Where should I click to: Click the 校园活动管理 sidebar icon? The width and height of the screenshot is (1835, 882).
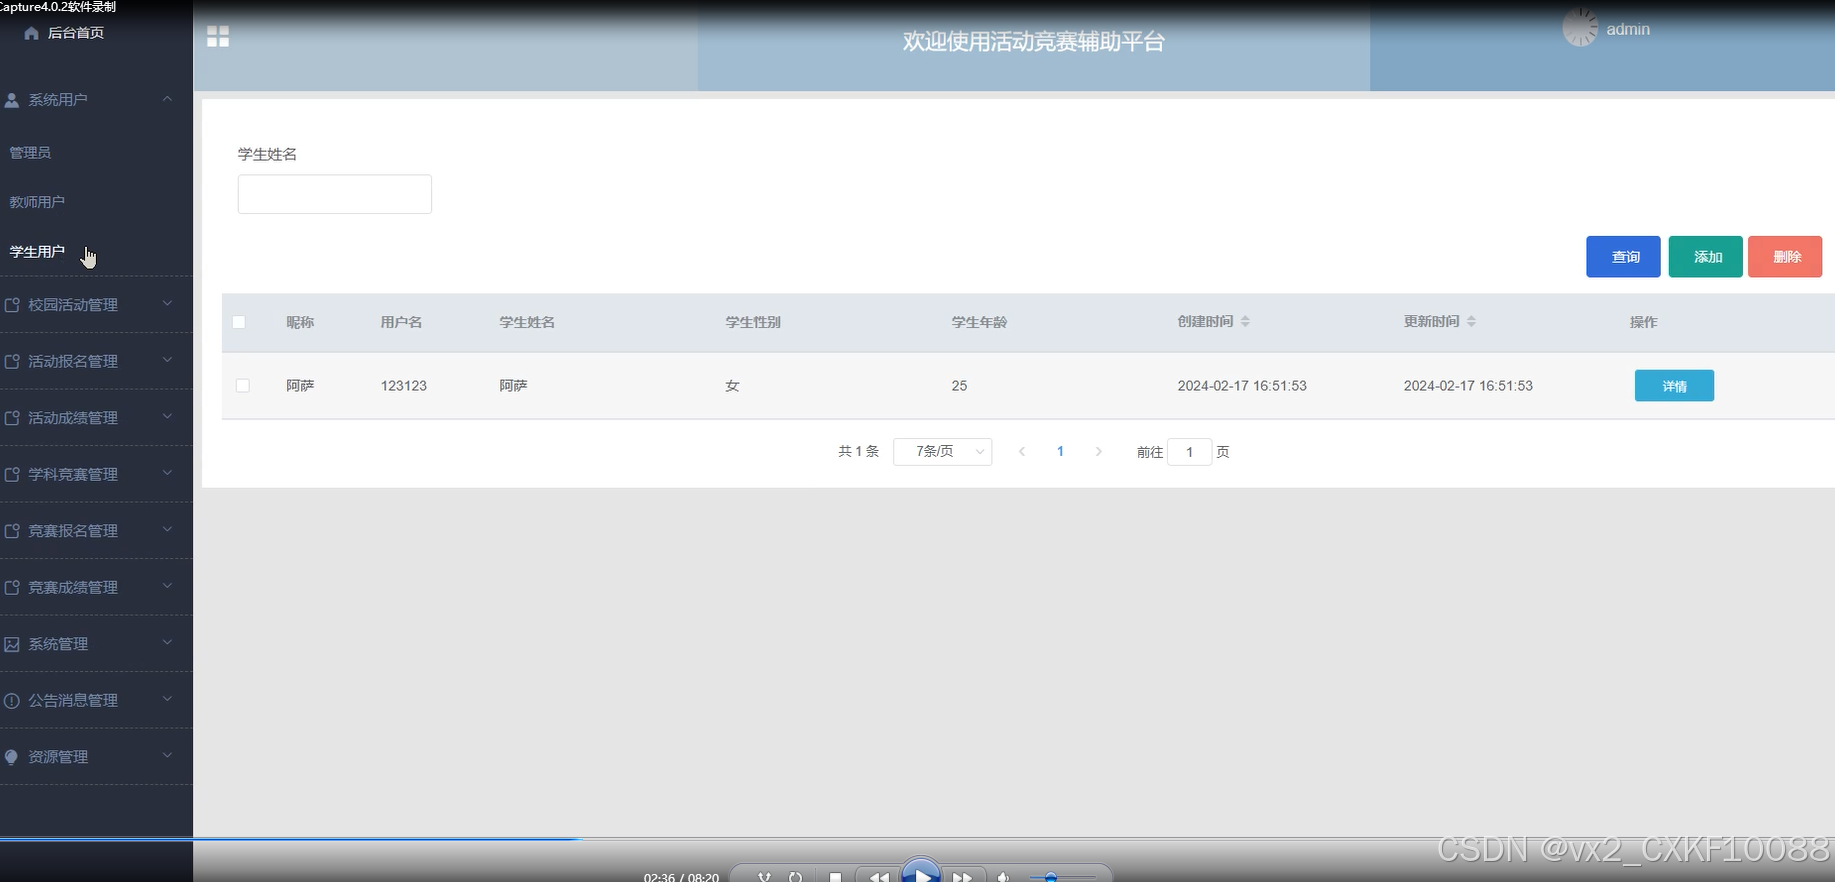(12, 305)
